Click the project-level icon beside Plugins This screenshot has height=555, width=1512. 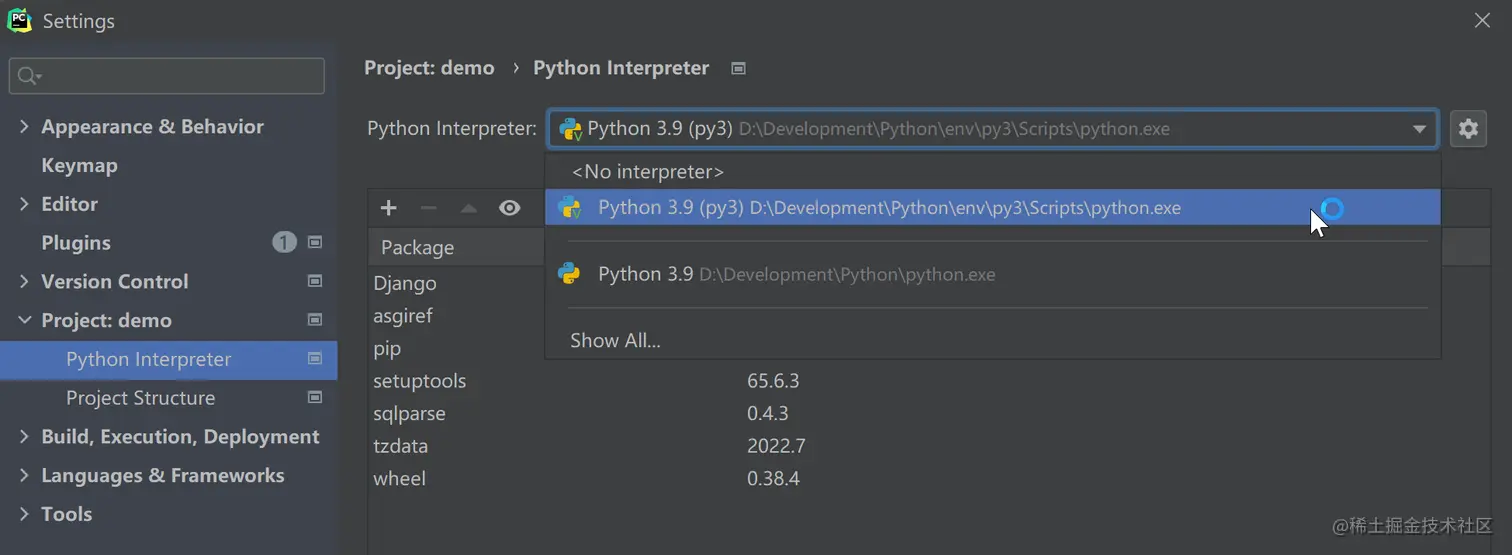pos(315,243)
